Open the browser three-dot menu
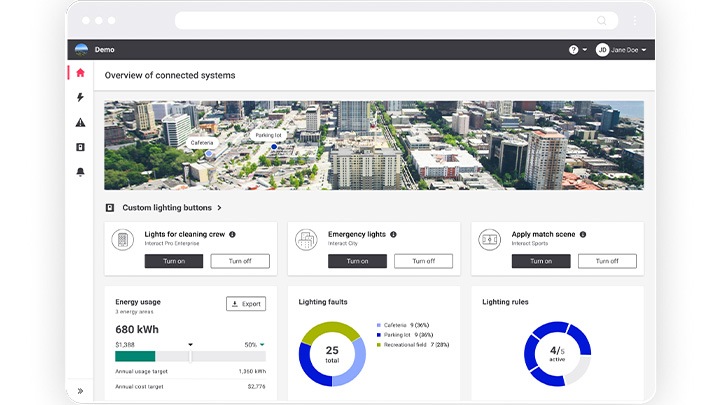 635,21
